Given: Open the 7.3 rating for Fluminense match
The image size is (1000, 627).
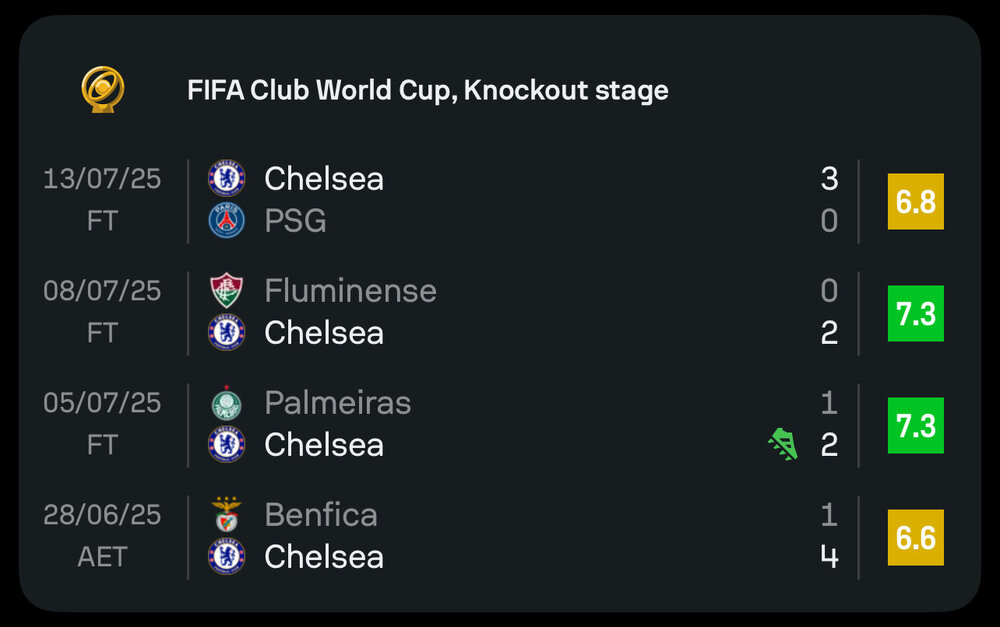Looking at the screenshot, I should (x=916, y=314).
